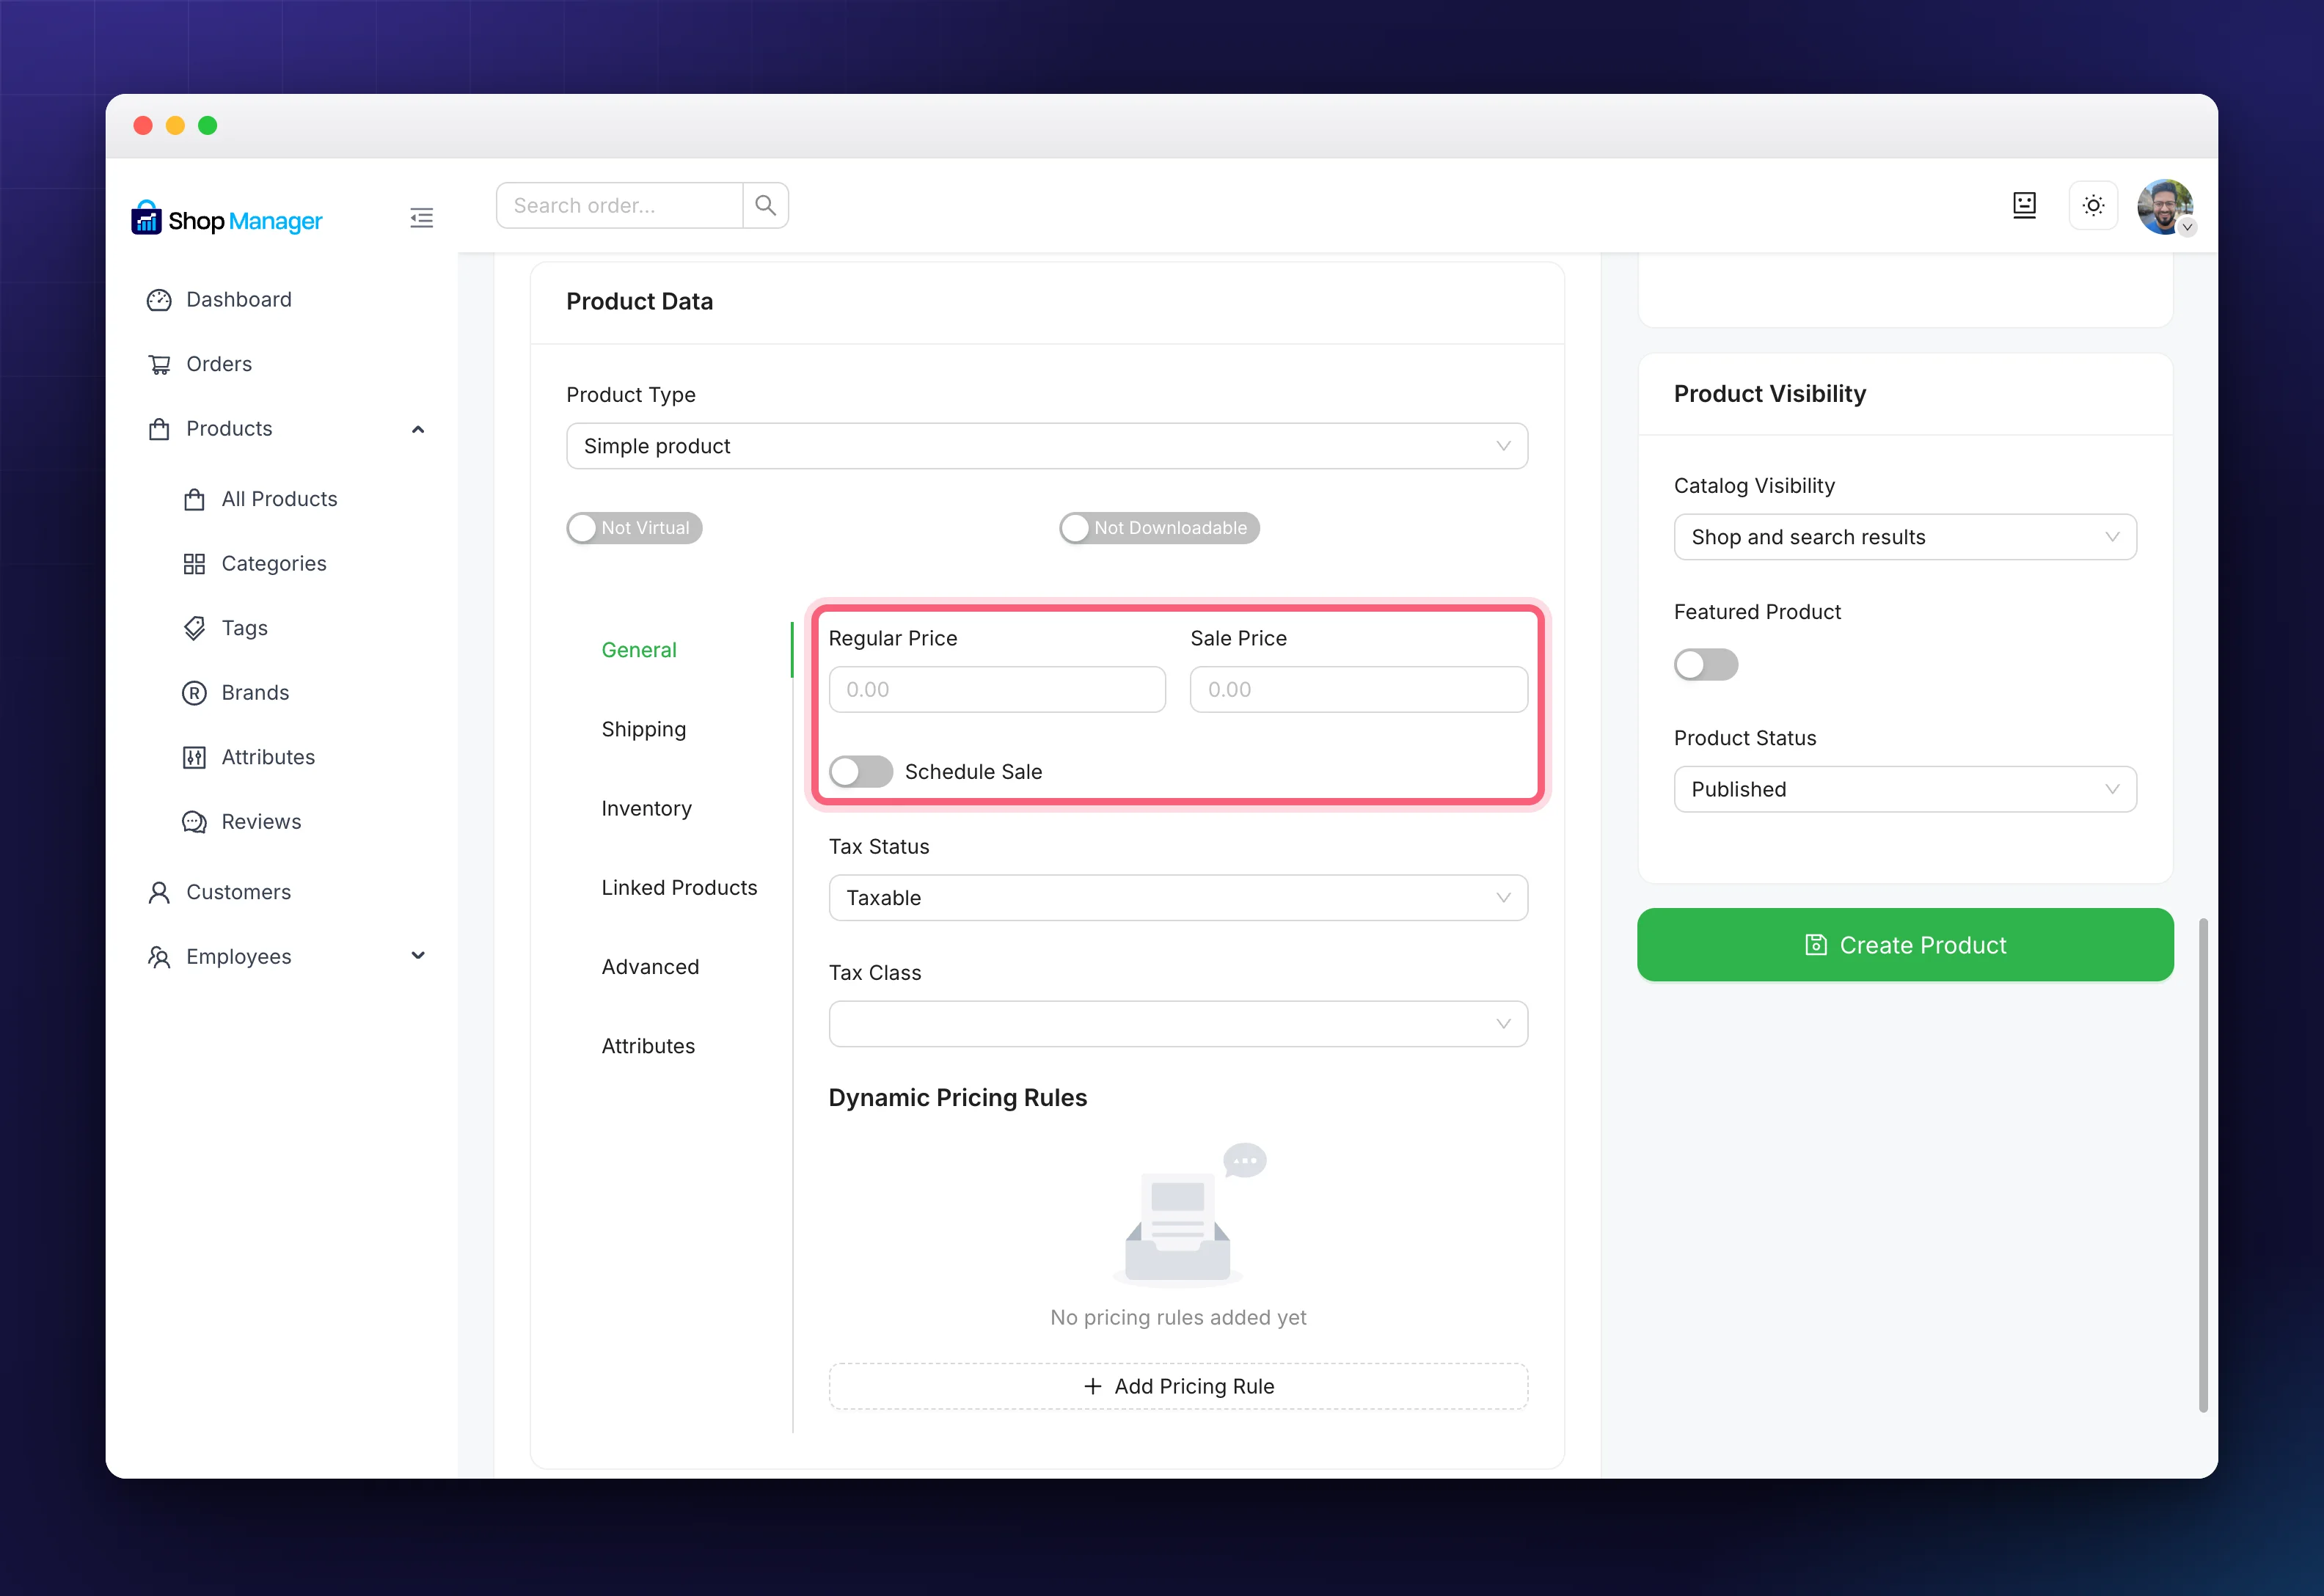Click the Shop Manager logo
Viewport: 2324px width, 1596px height.
pos(227,219)
